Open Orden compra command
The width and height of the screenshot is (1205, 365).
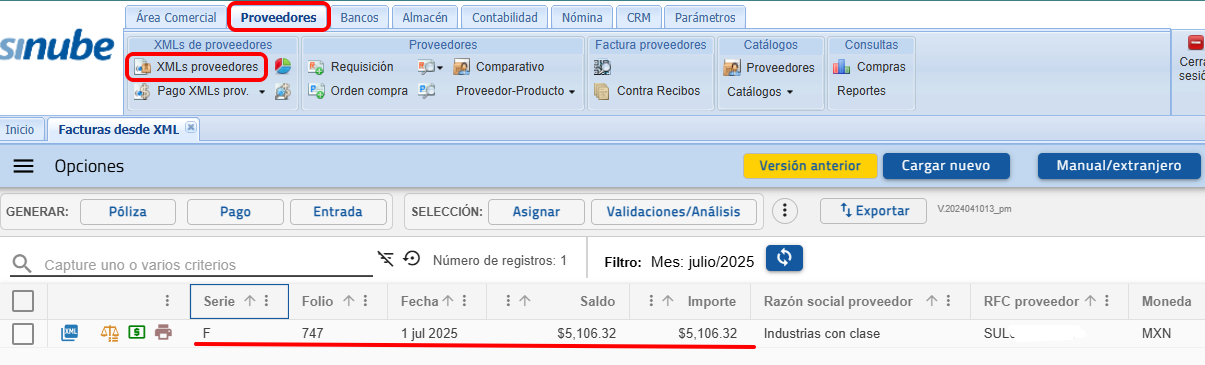358,91
